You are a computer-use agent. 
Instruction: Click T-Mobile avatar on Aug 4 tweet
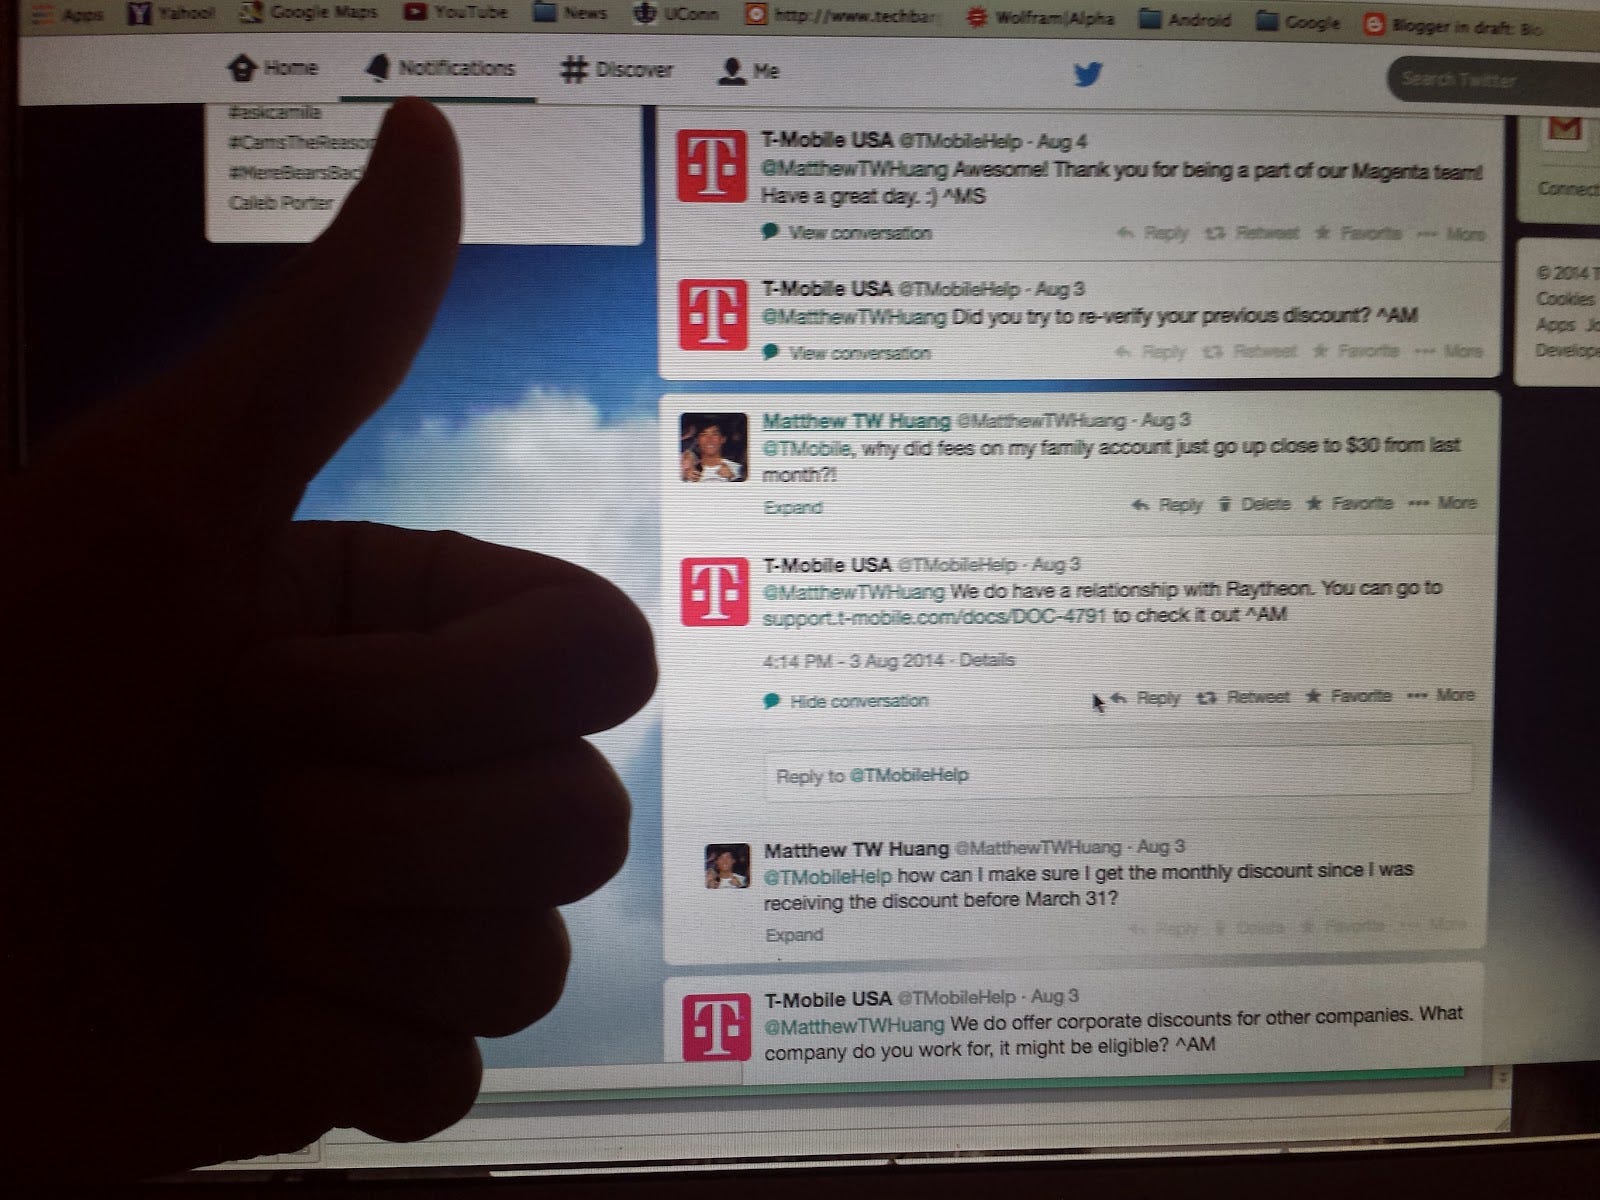(711, 166)
